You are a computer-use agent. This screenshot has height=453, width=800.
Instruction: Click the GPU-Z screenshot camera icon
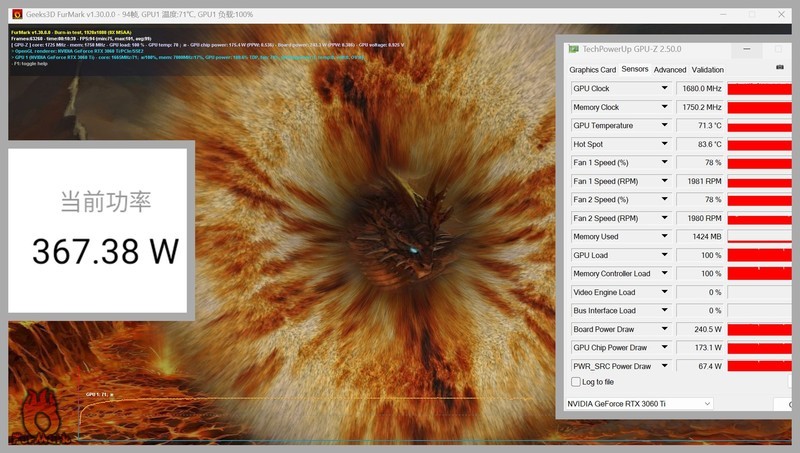point(781,68)
